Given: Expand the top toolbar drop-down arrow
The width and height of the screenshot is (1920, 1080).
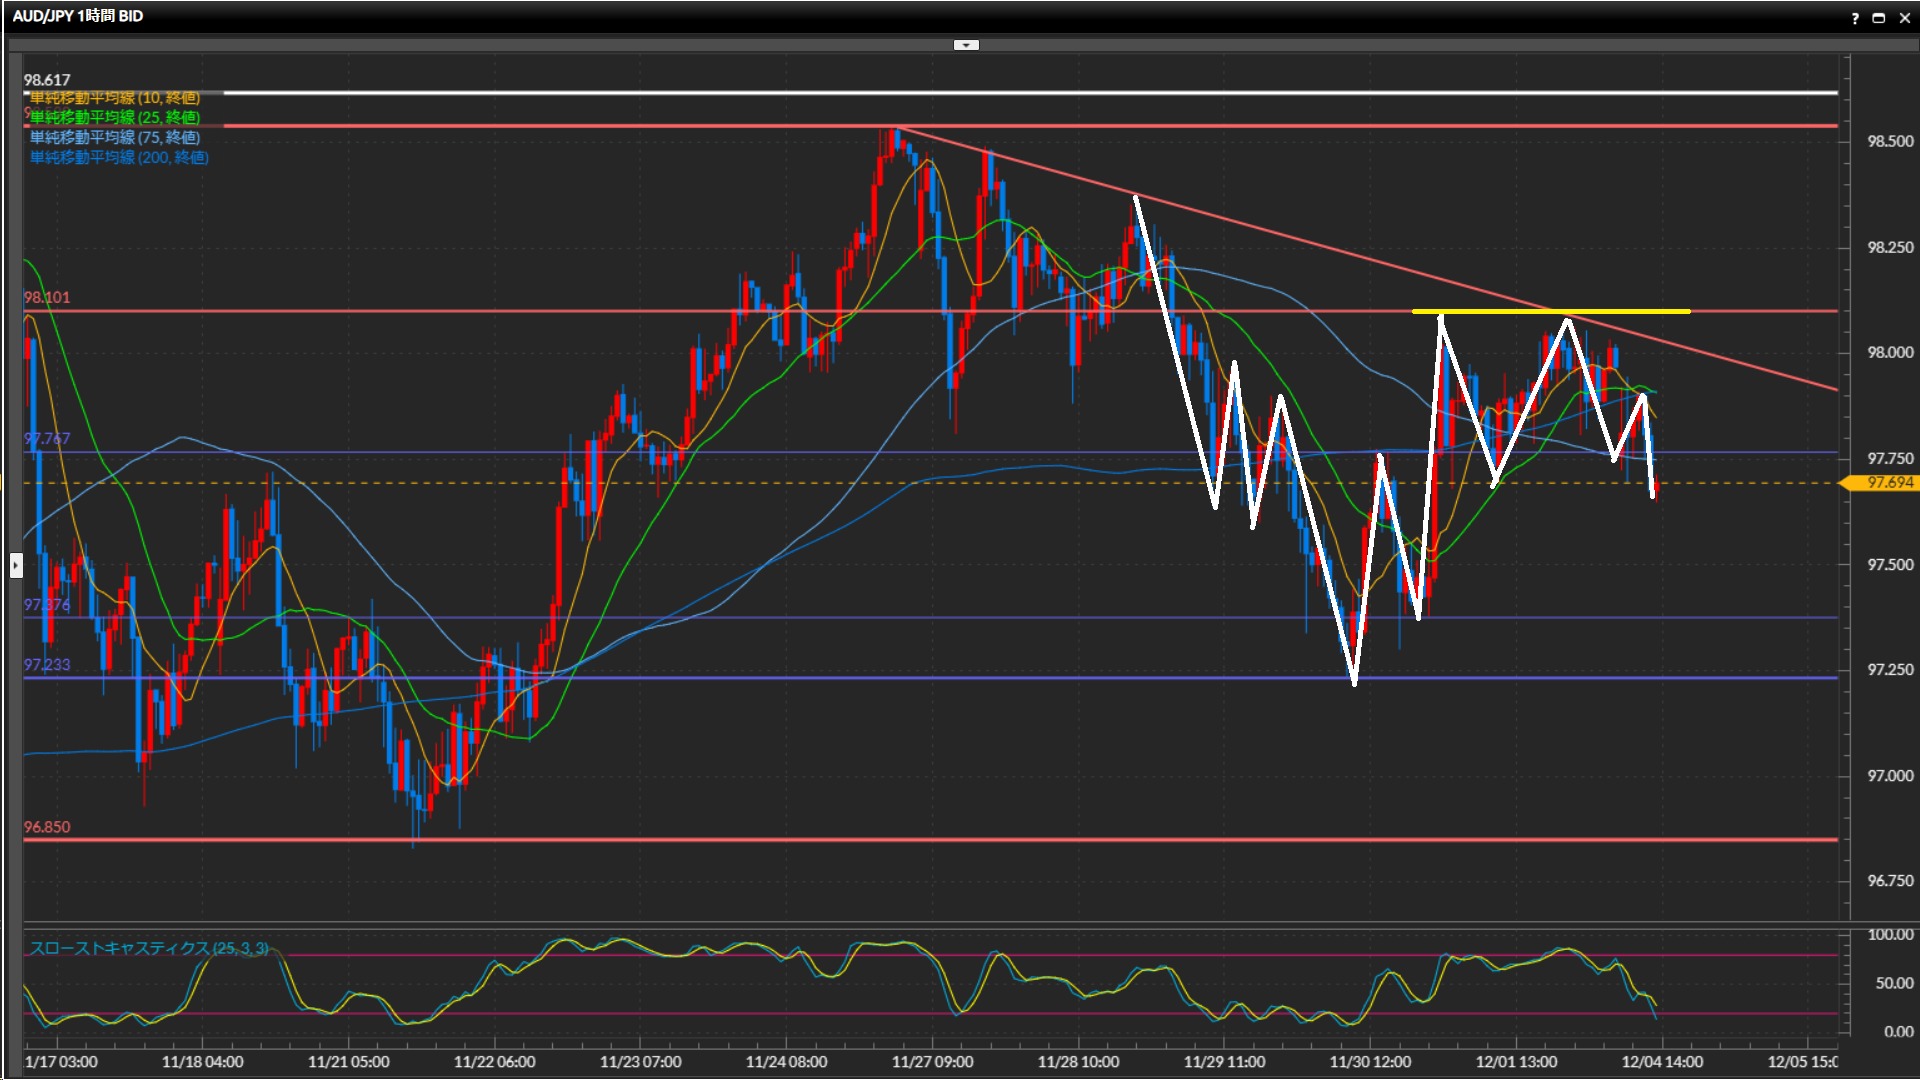Looking at the screenshot, I should pos(965,45).
